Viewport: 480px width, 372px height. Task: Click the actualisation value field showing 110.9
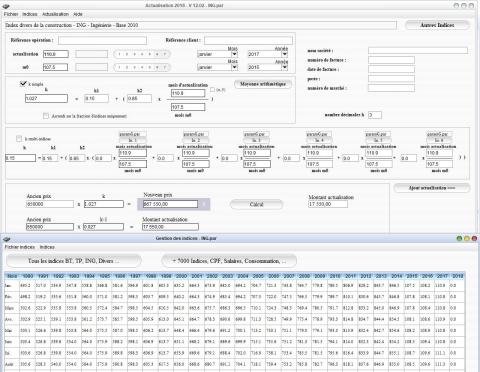pos(56,54)
